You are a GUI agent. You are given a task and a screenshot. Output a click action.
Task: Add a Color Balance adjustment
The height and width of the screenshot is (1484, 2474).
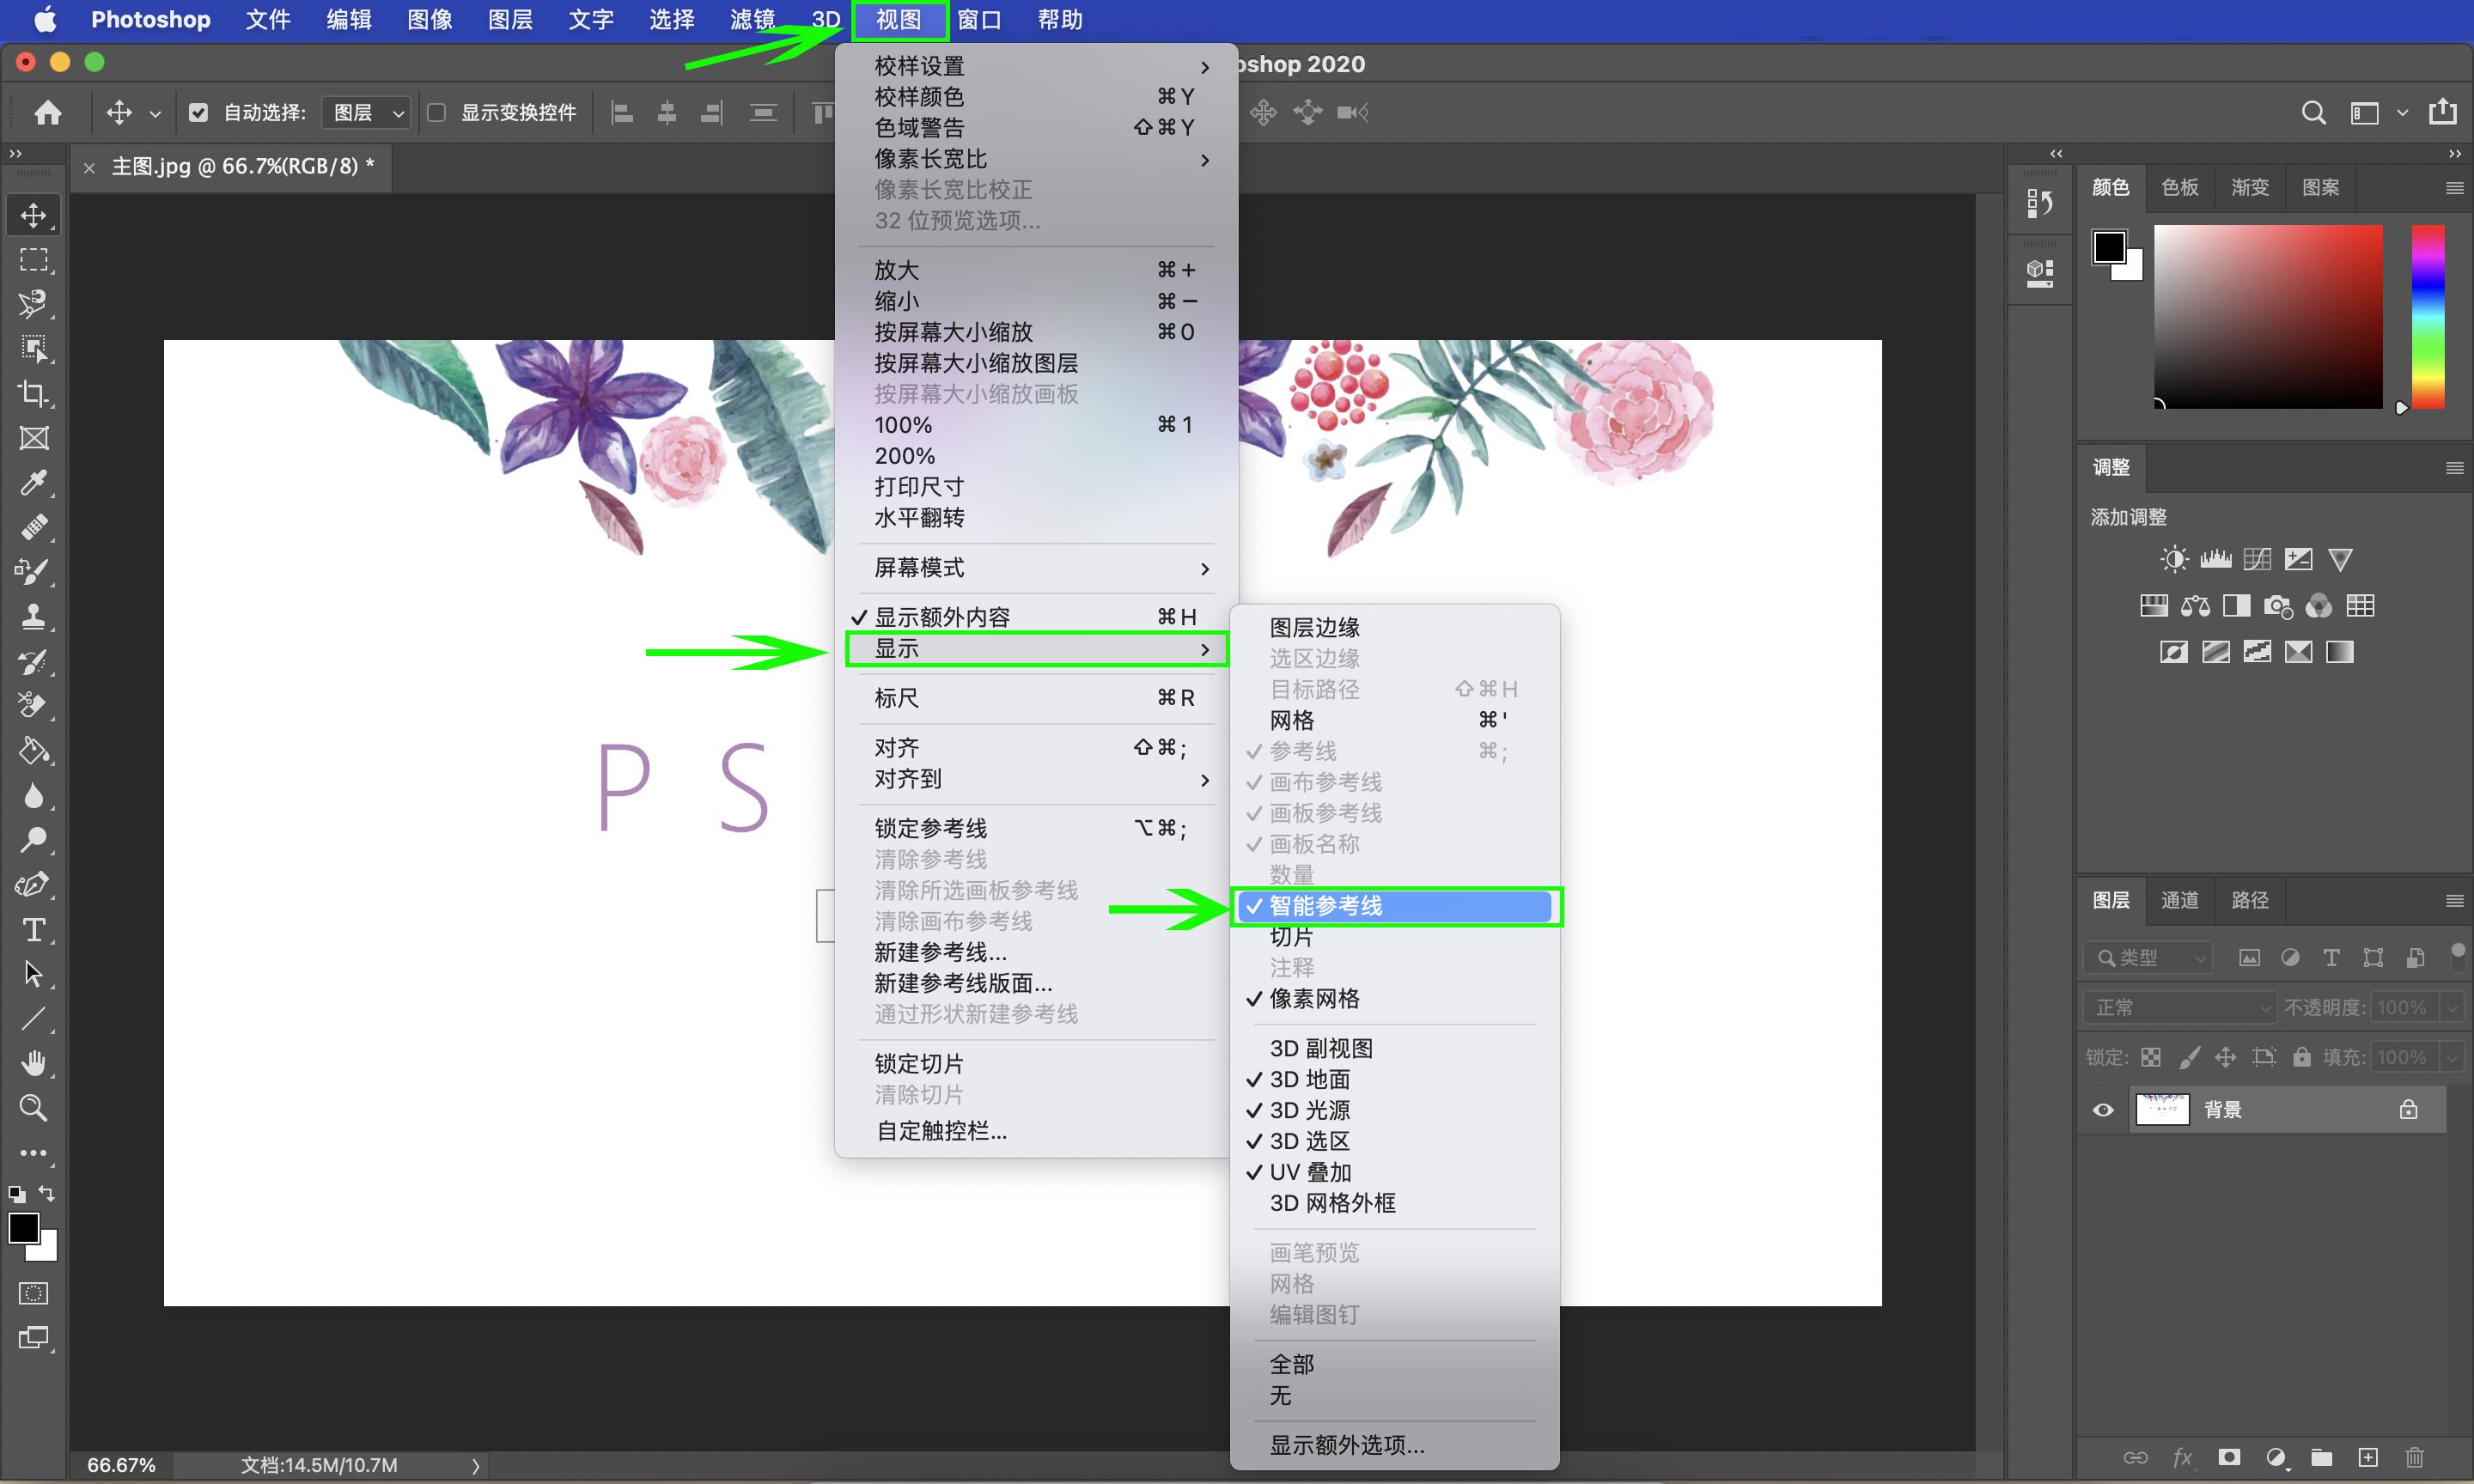point(2195,605)
